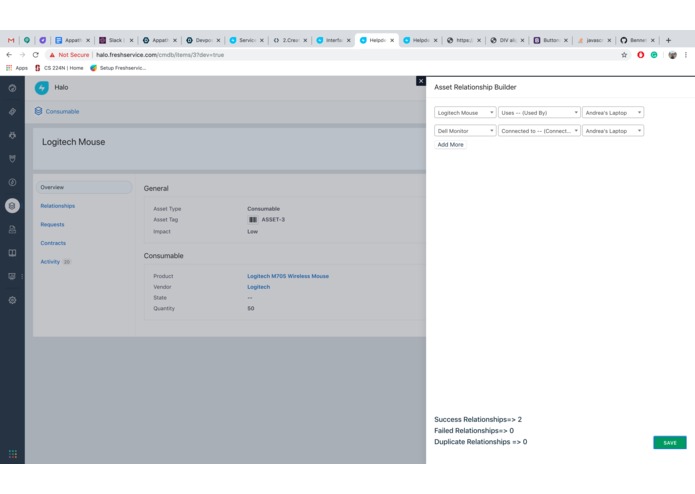This screenshot has width=695, height=494.
Task: Close the Slack browser tab
Action: point(131,40)
